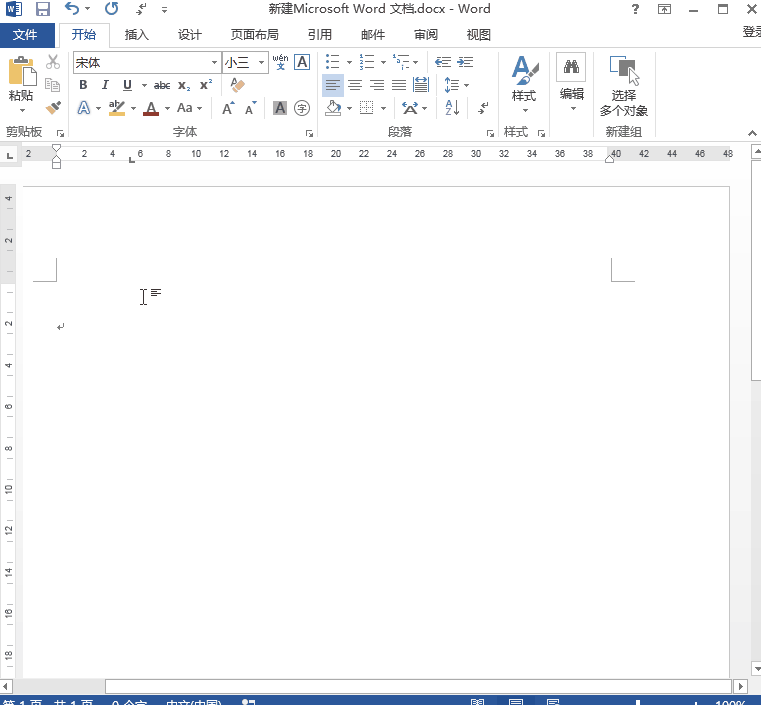Click the Save icon in quick access toolbar
761x705 pixels.
[x=43, y=9]
